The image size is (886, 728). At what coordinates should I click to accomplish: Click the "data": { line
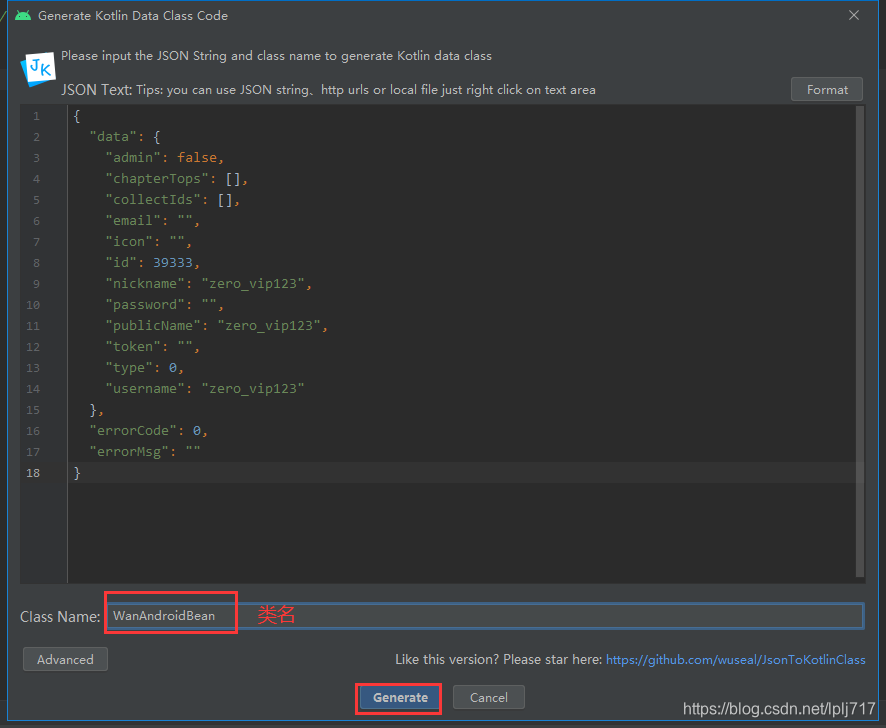pos(125,137)
